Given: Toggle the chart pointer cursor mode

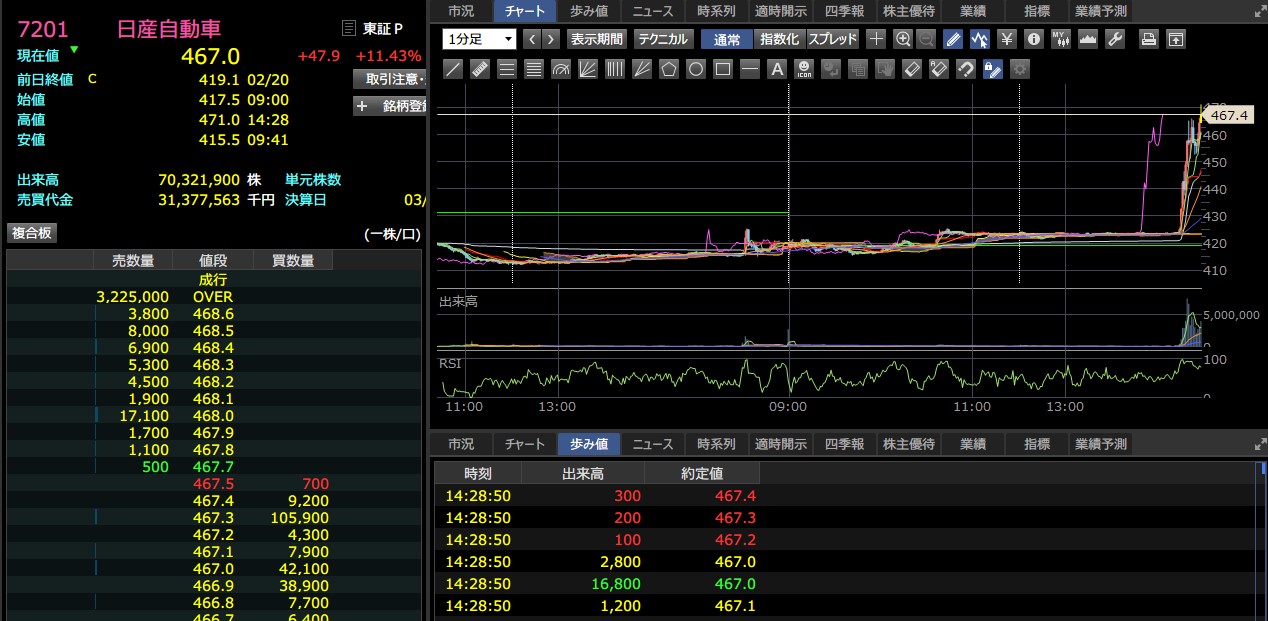Looking at the screenshot, I should [x=980, y=39].
